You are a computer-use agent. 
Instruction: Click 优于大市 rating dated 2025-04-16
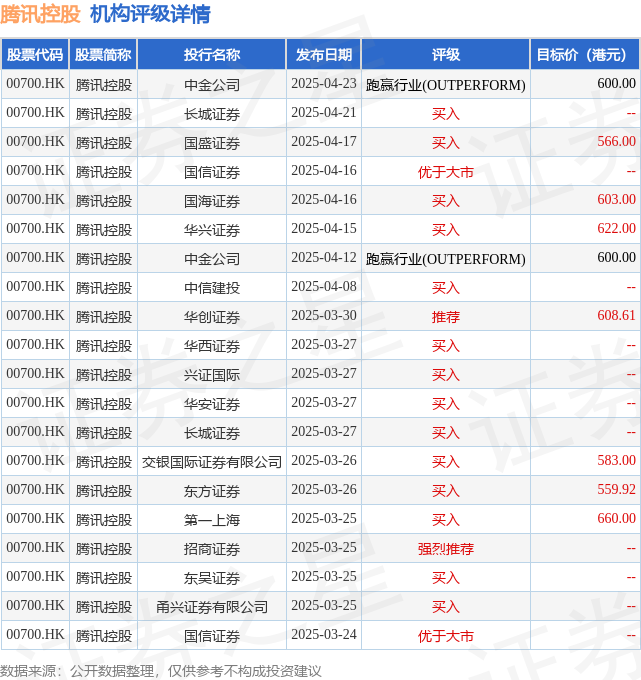click(445, 172)
